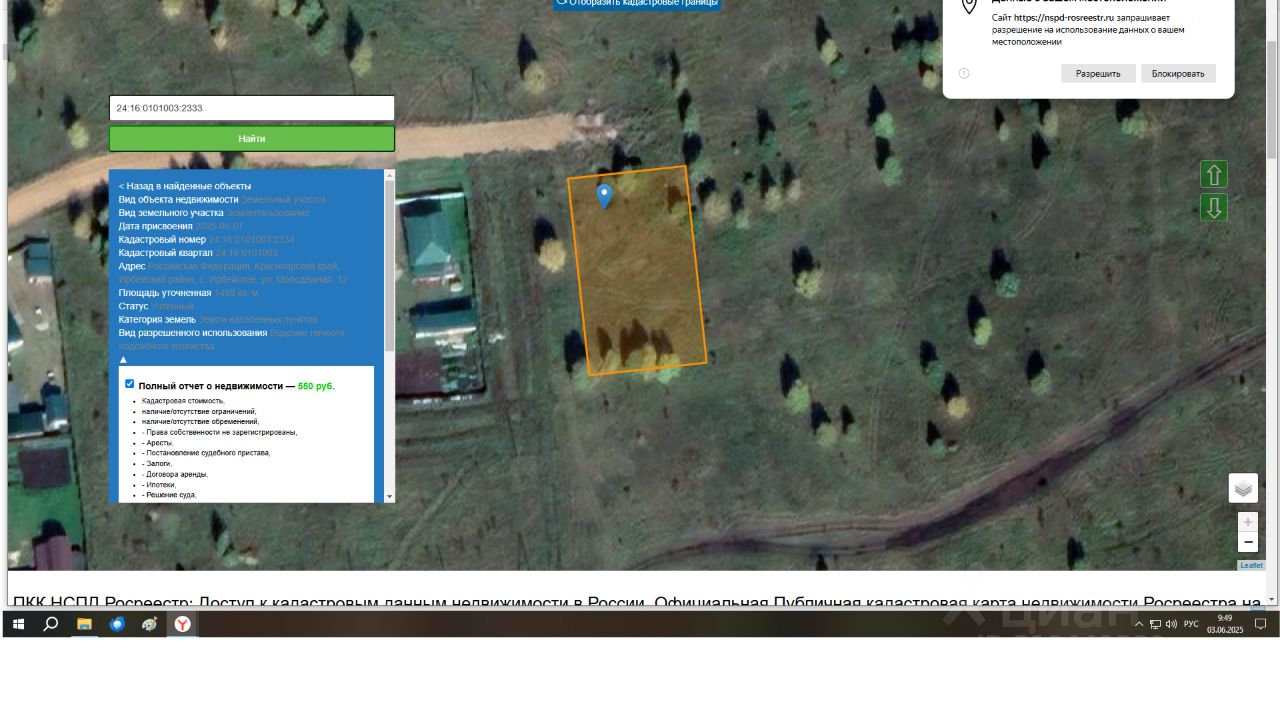Click Отобразить кадастровые границы button

[637, 3]
